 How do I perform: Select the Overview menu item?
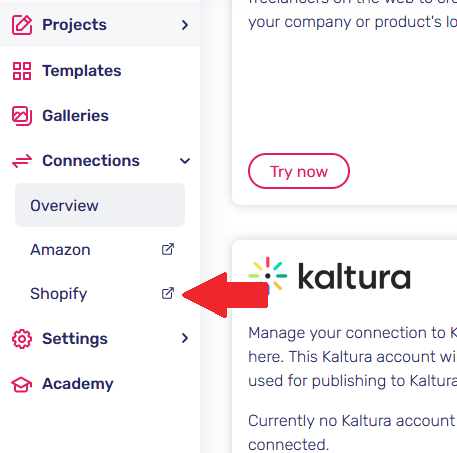(100, 205)
